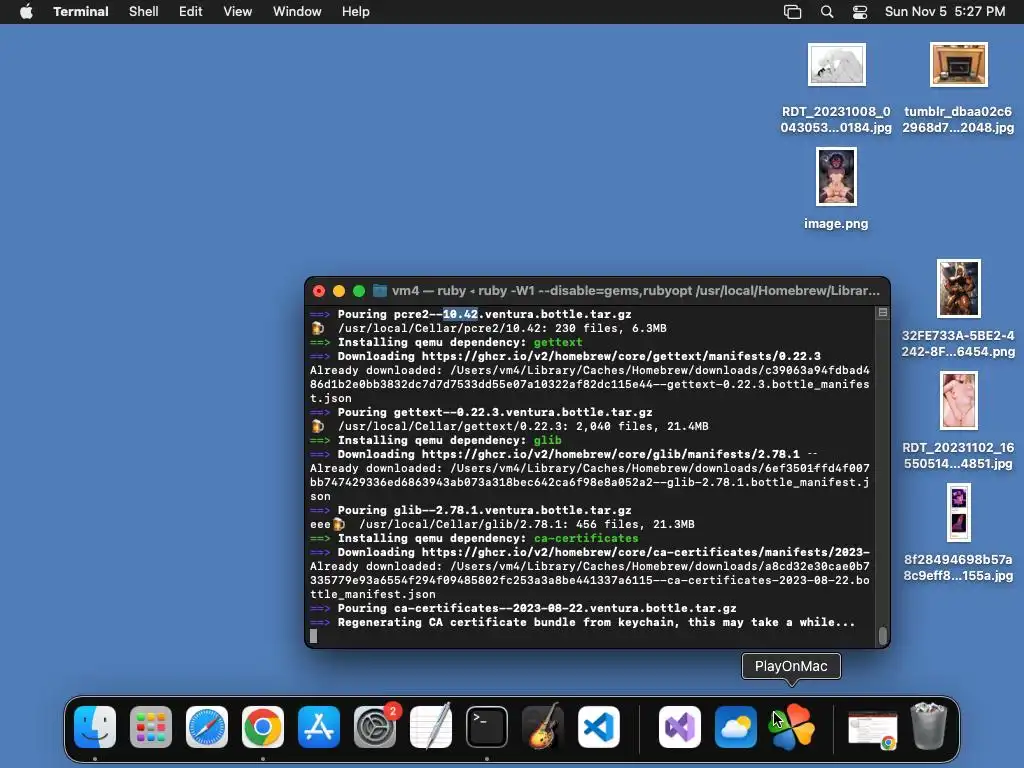
Task: Open the Help menu
Action: pyautogui.click(x=356, y=12)
